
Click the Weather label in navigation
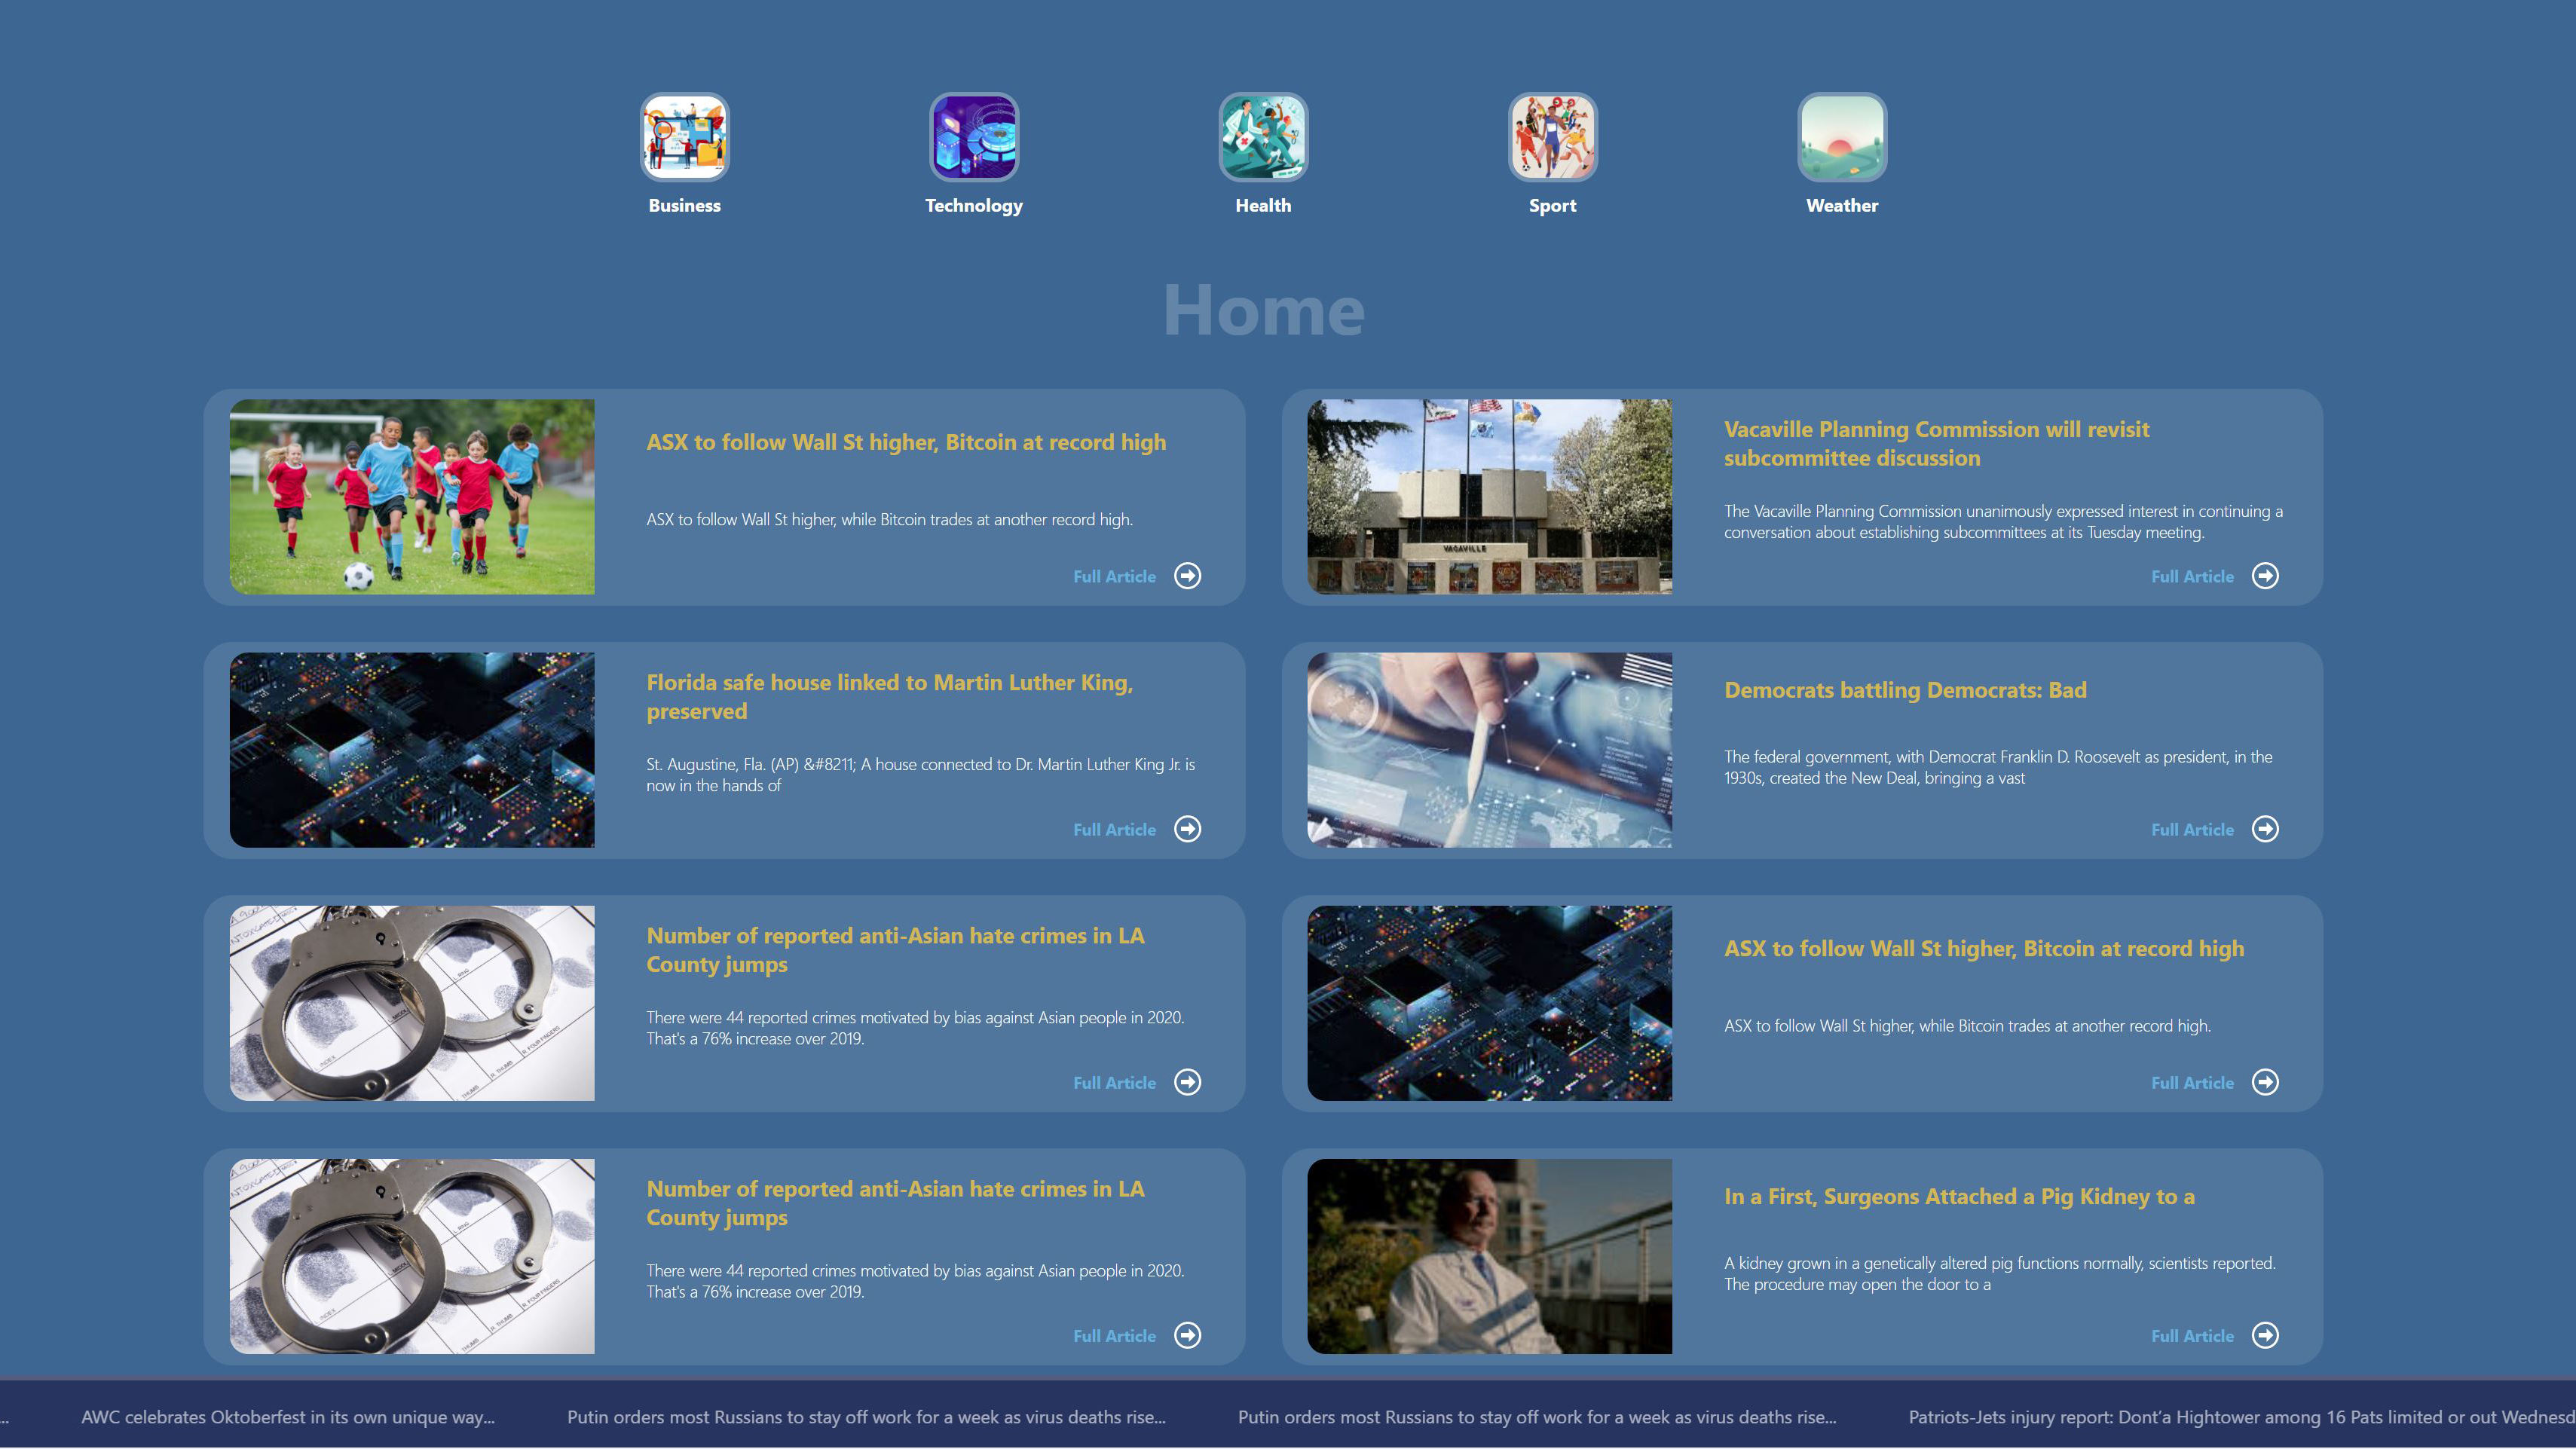click(1841, 205)
